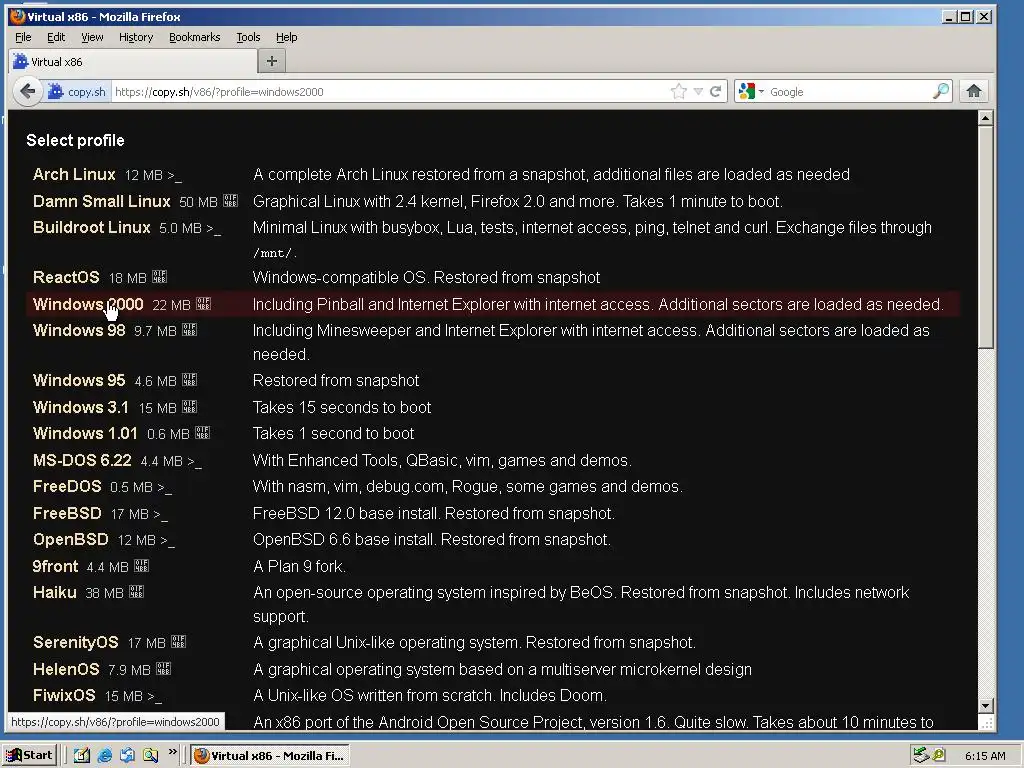
Task: Reload the page with the refresh icon
Action: 716,91
